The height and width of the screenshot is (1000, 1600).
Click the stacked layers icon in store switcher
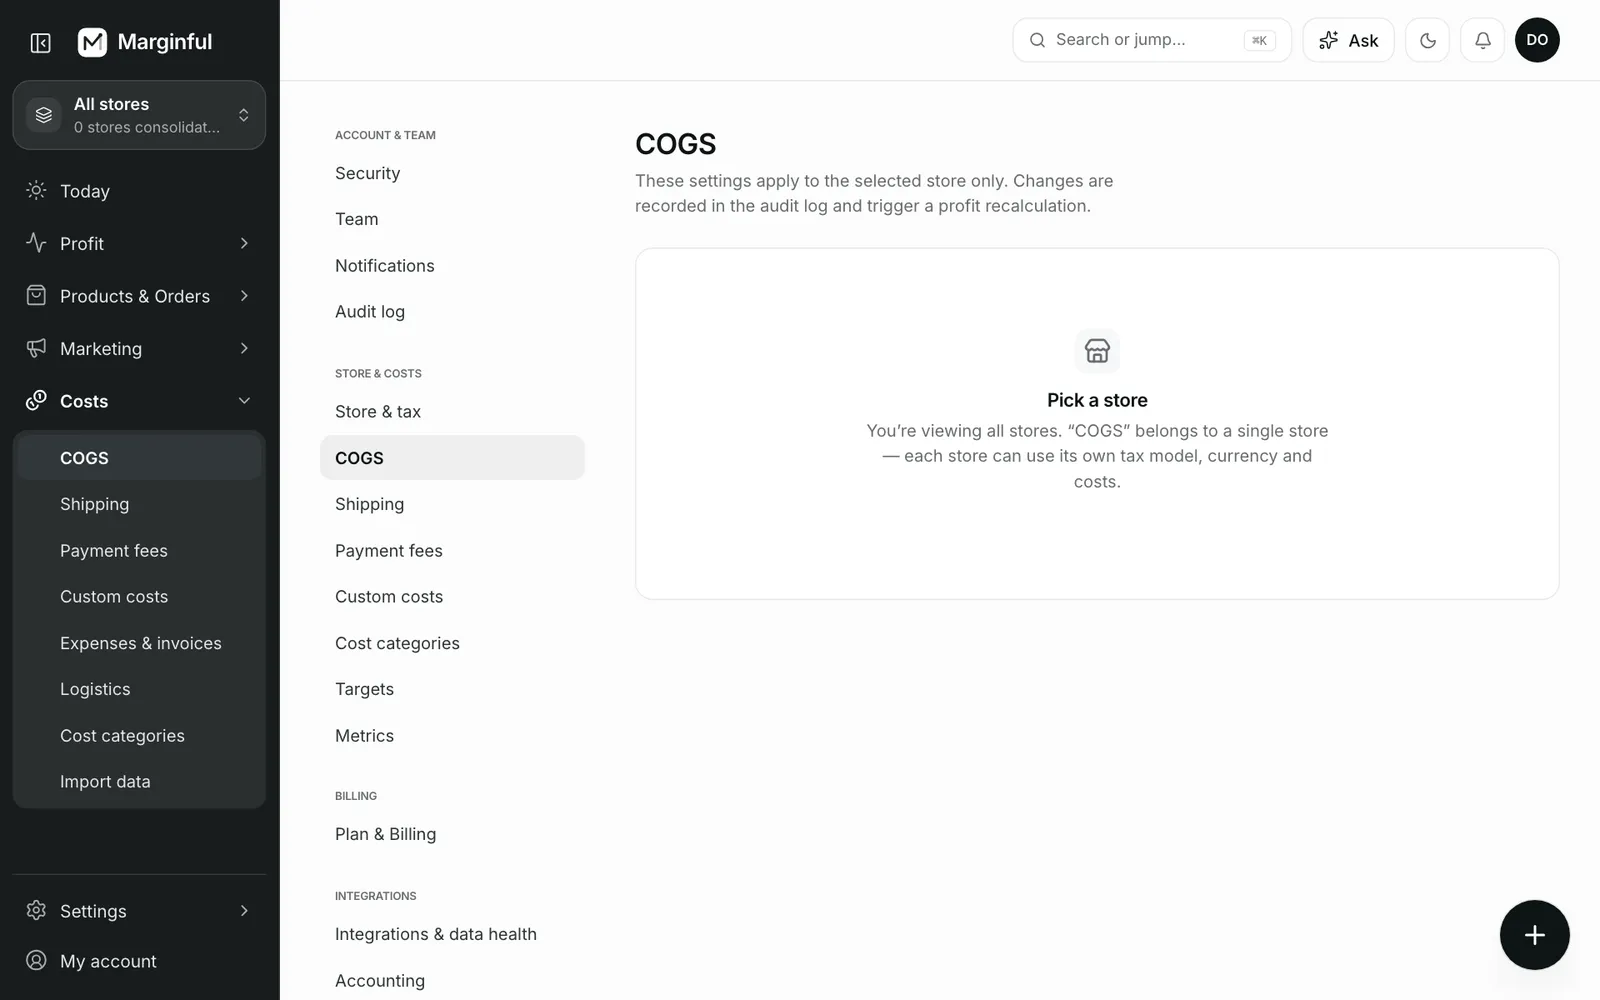point(44,115)
